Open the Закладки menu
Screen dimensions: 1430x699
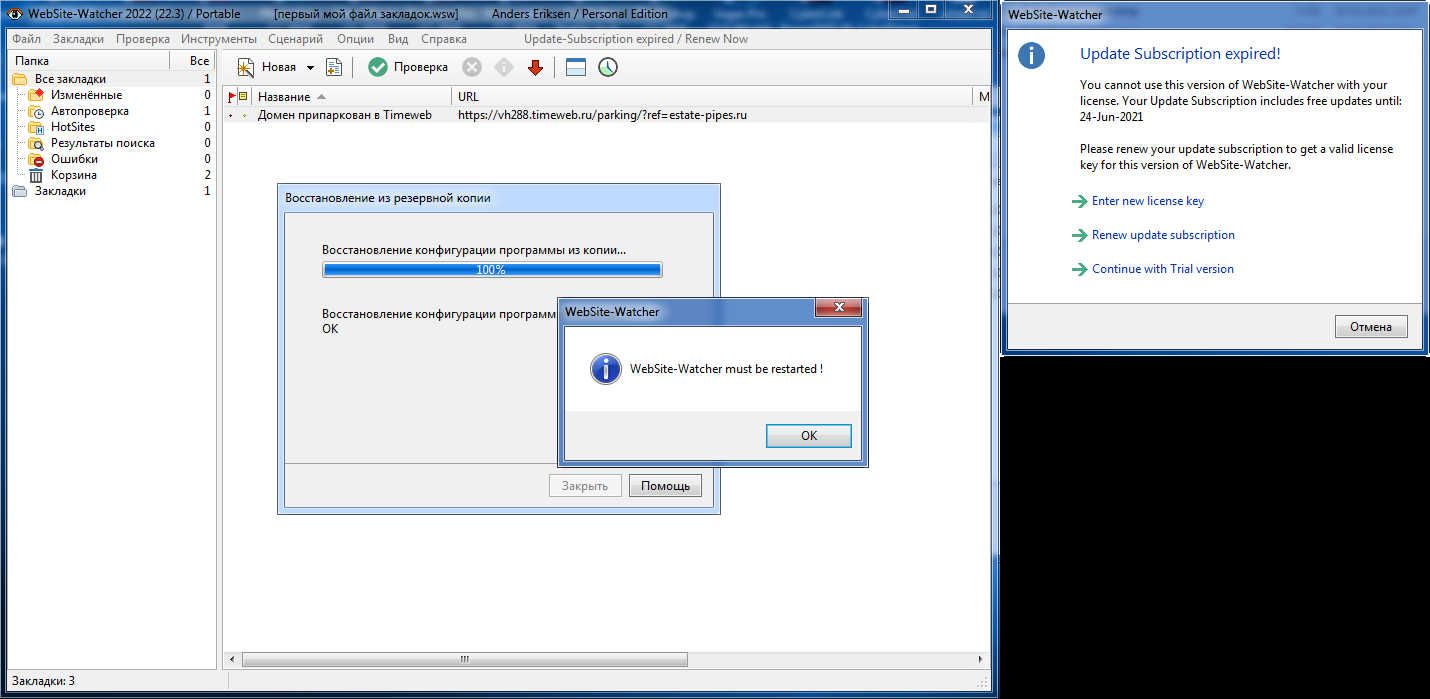(x=78, y=39)
